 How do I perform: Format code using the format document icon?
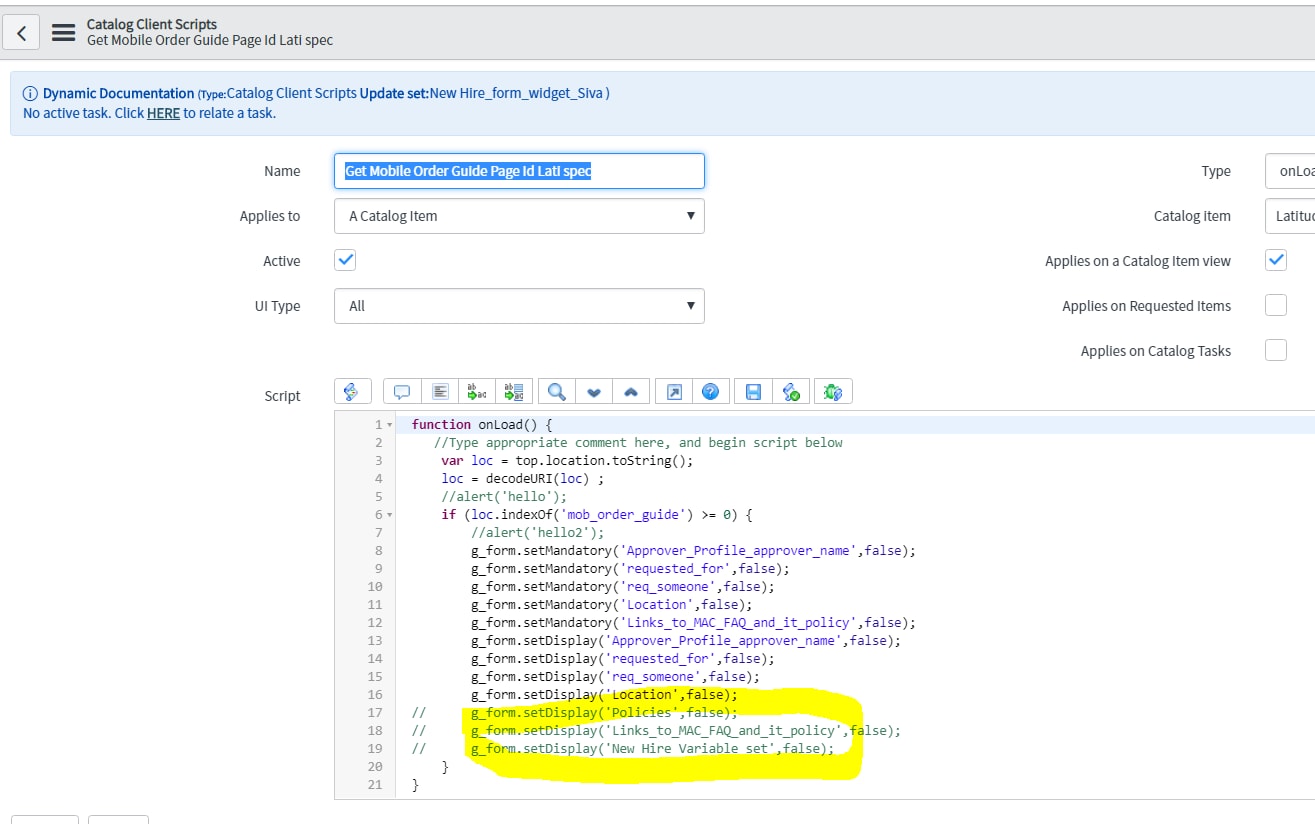coord(440,391)
